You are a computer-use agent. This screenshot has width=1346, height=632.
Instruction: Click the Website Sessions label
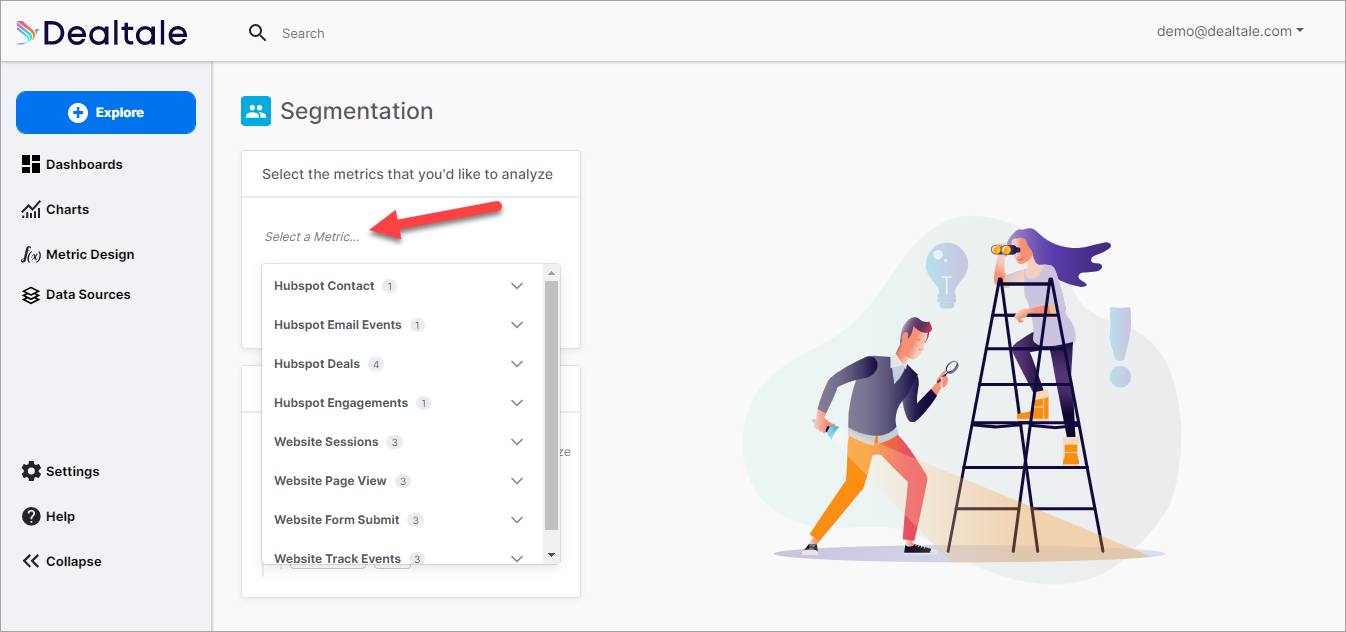(x=326, y=442)
